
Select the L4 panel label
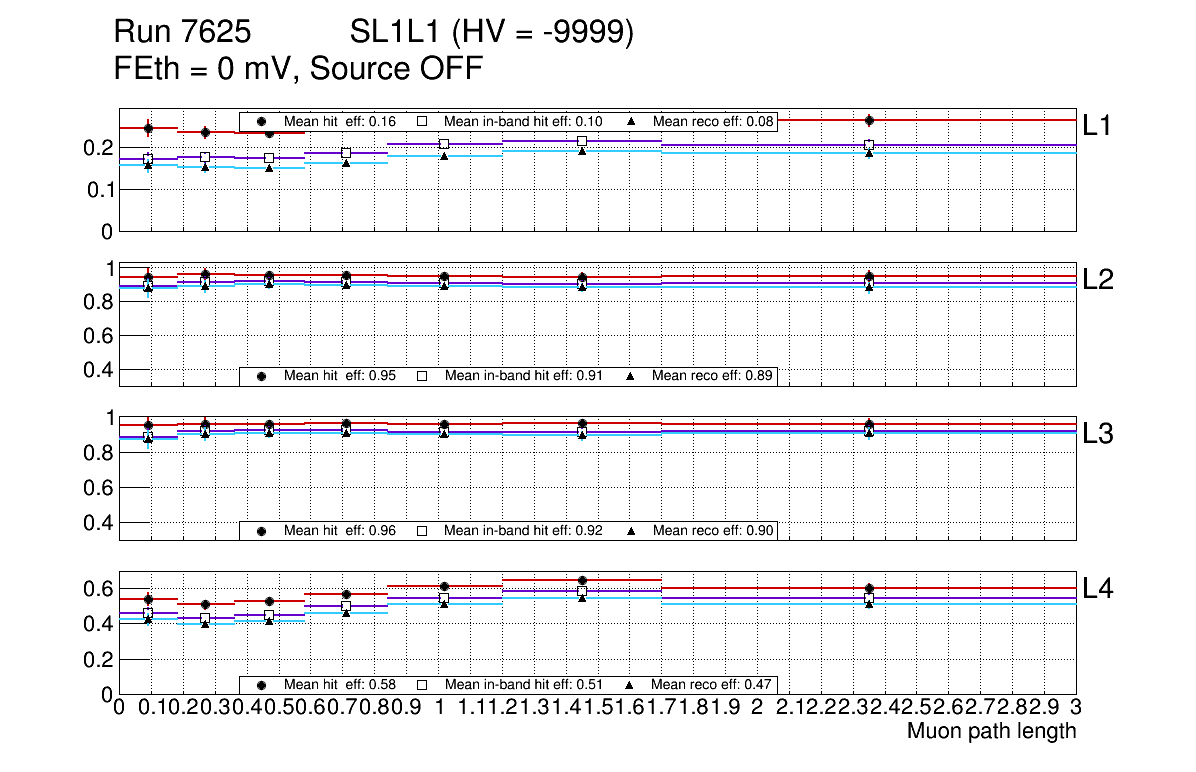tap(1098, 590)
